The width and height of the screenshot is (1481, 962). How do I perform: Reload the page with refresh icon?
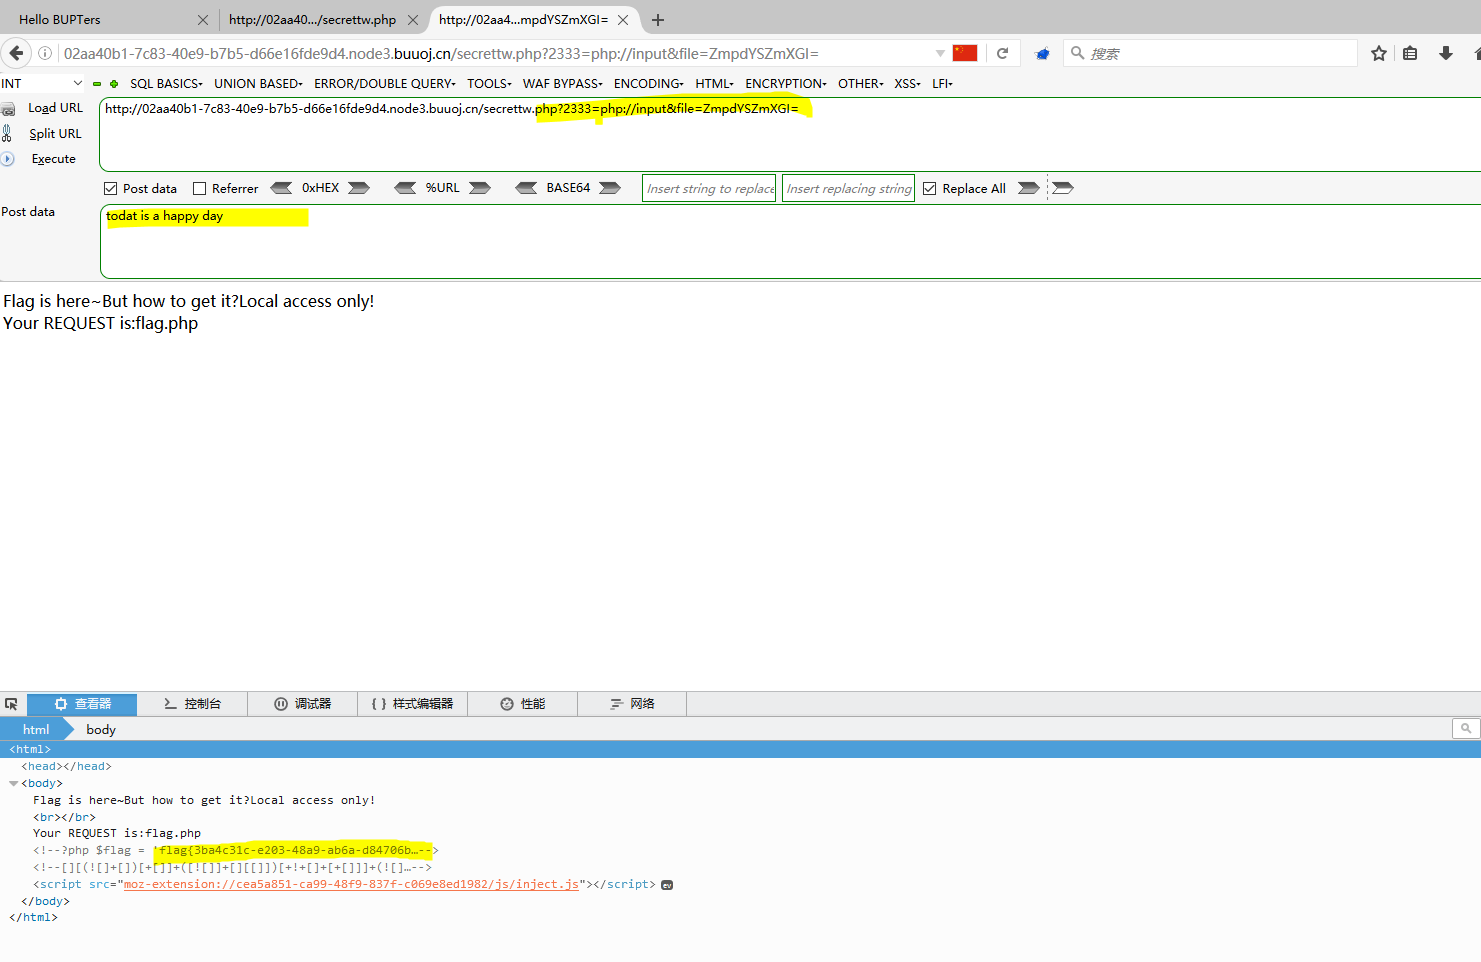[x=1002, y=53]
